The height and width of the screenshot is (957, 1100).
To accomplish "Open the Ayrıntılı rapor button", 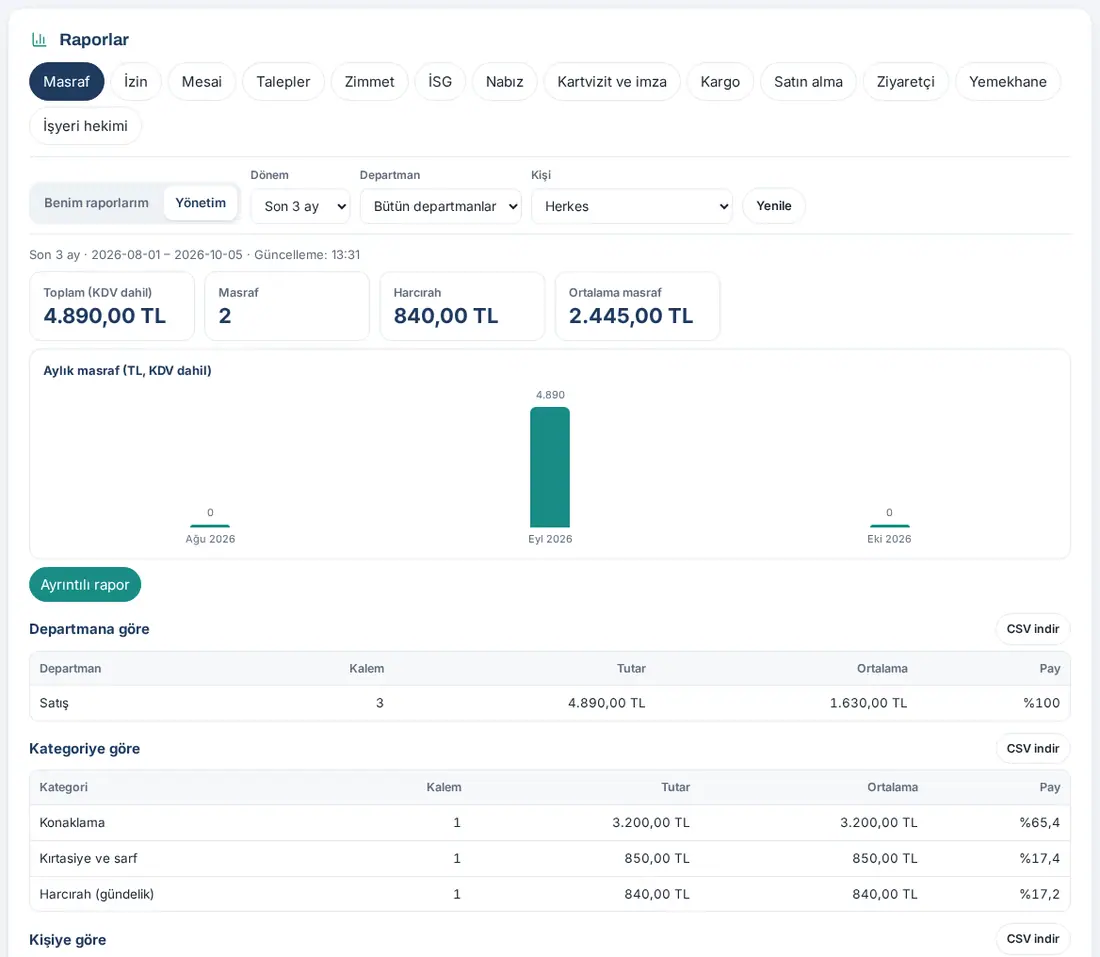I will (x=85, y=584).
